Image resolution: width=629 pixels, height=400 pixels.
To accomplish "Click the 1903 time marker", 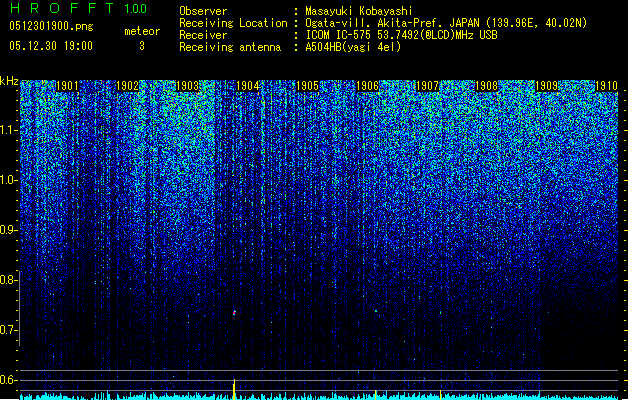I will pos(187,86).
